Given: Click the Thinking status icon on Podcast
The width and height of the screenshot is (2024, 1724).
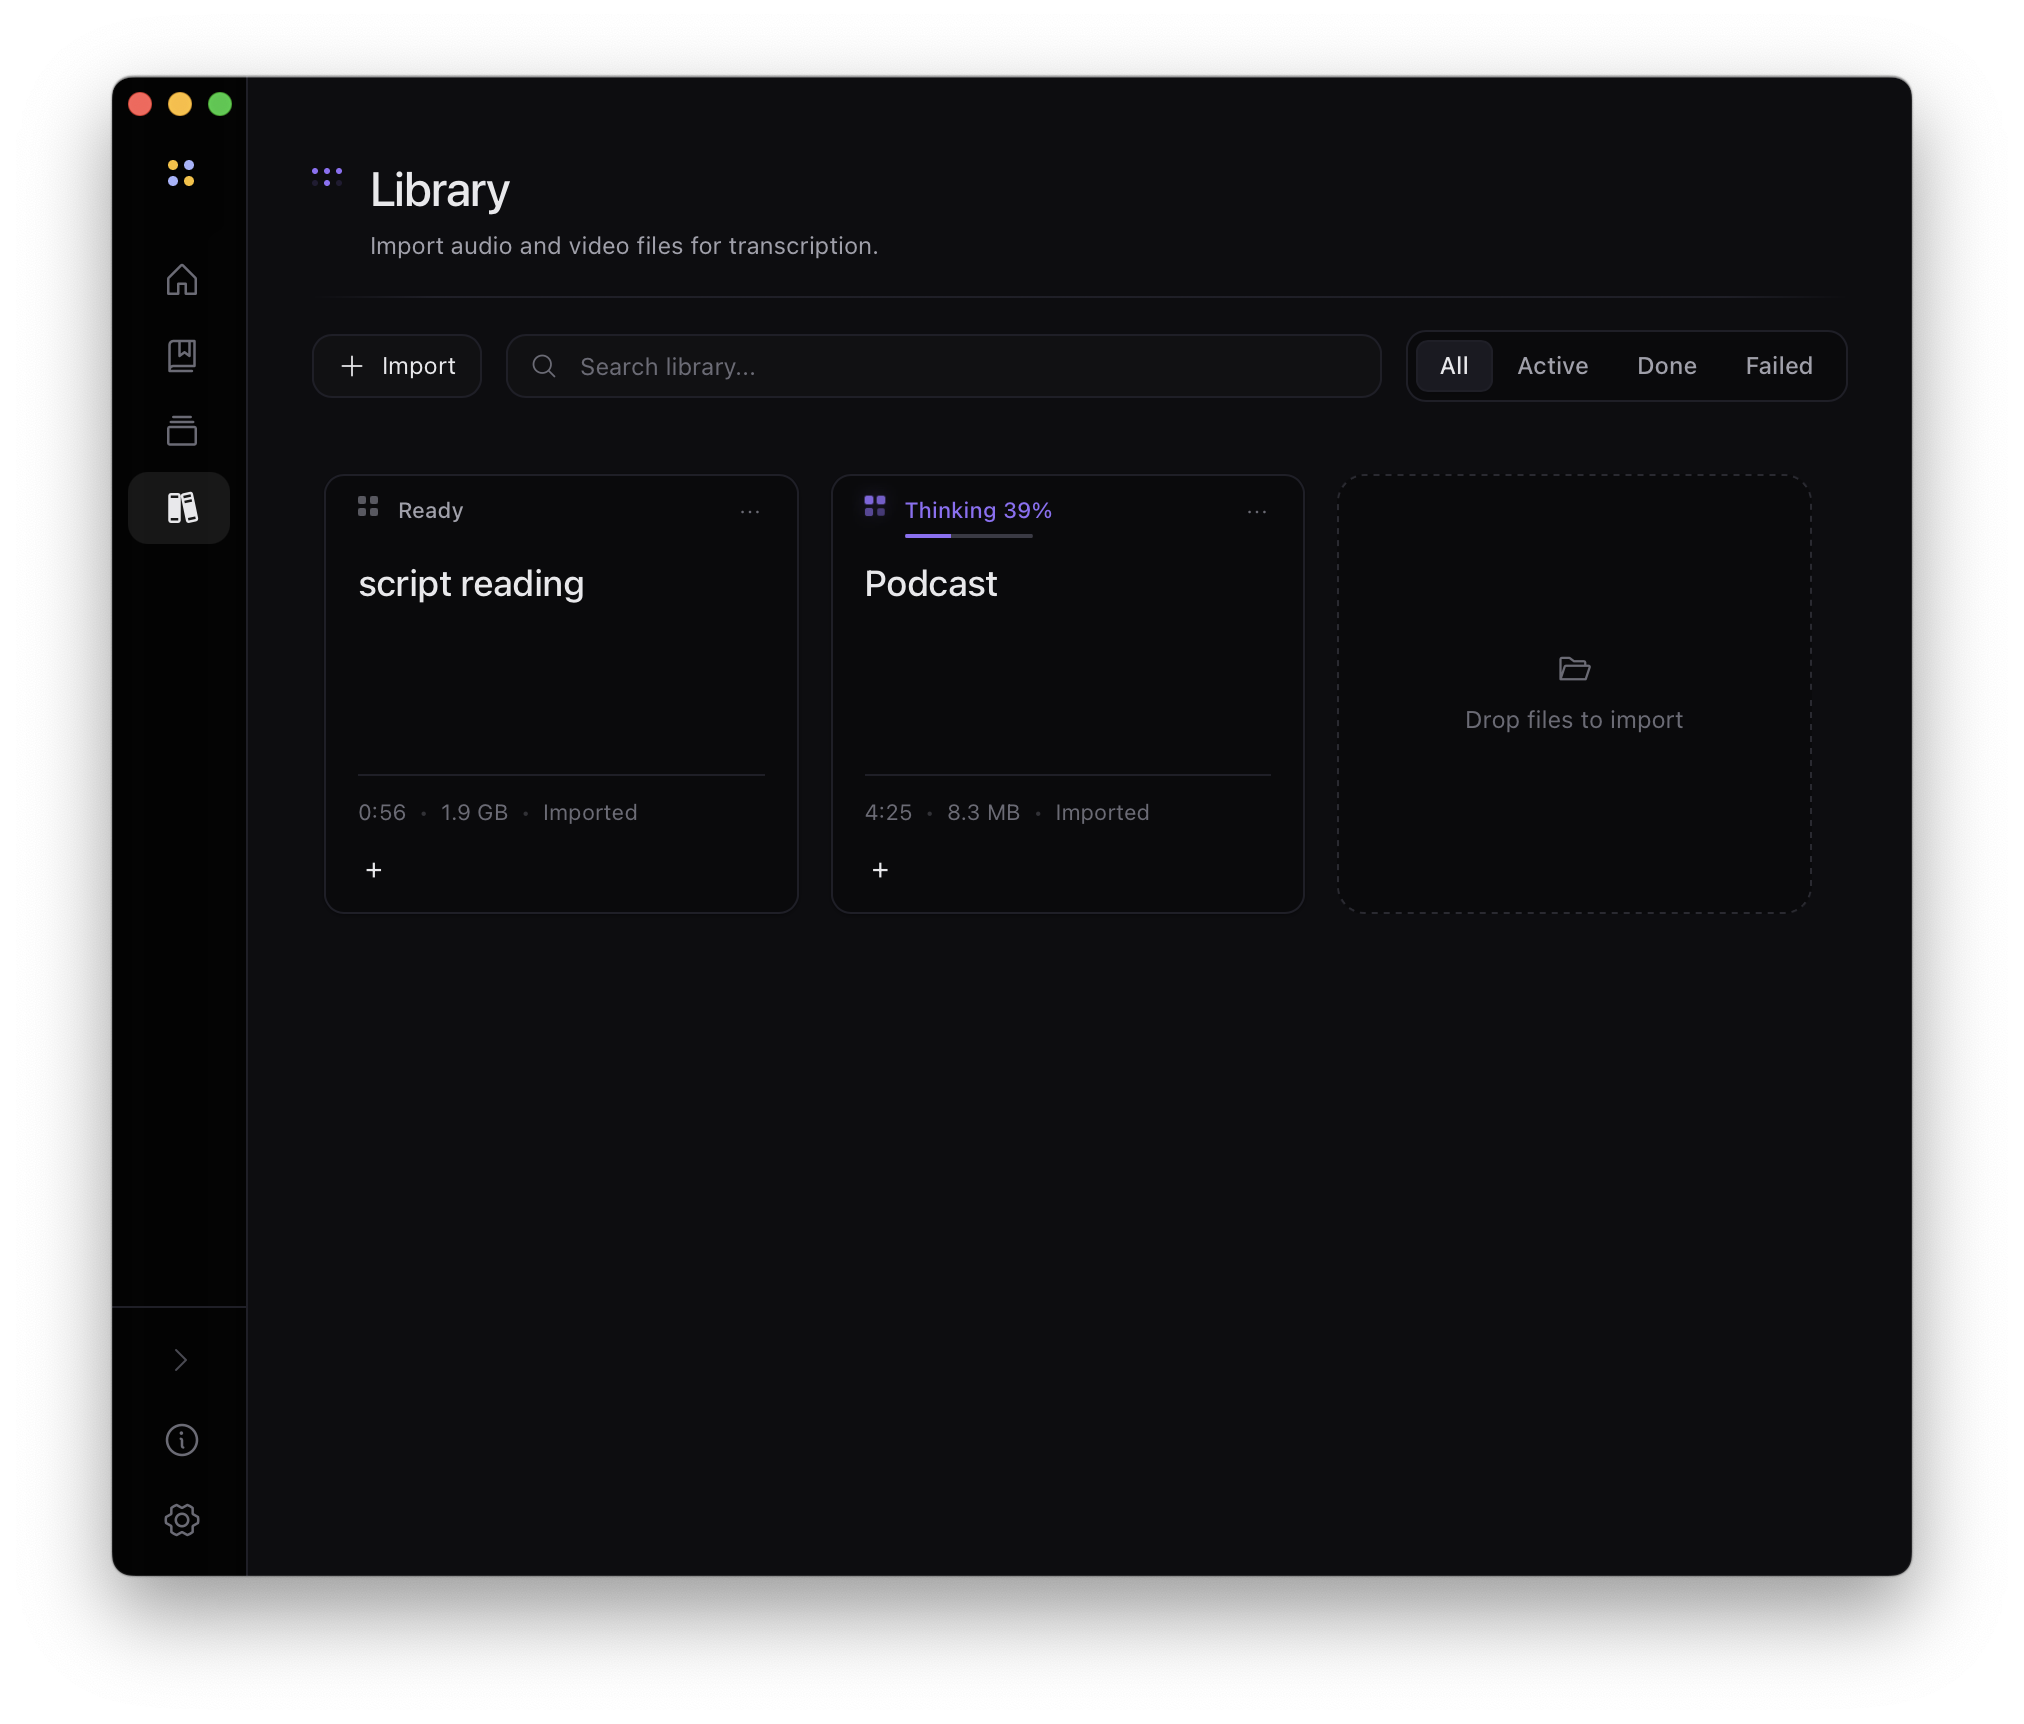Looking at the screenshot, I should coord(875,506).
